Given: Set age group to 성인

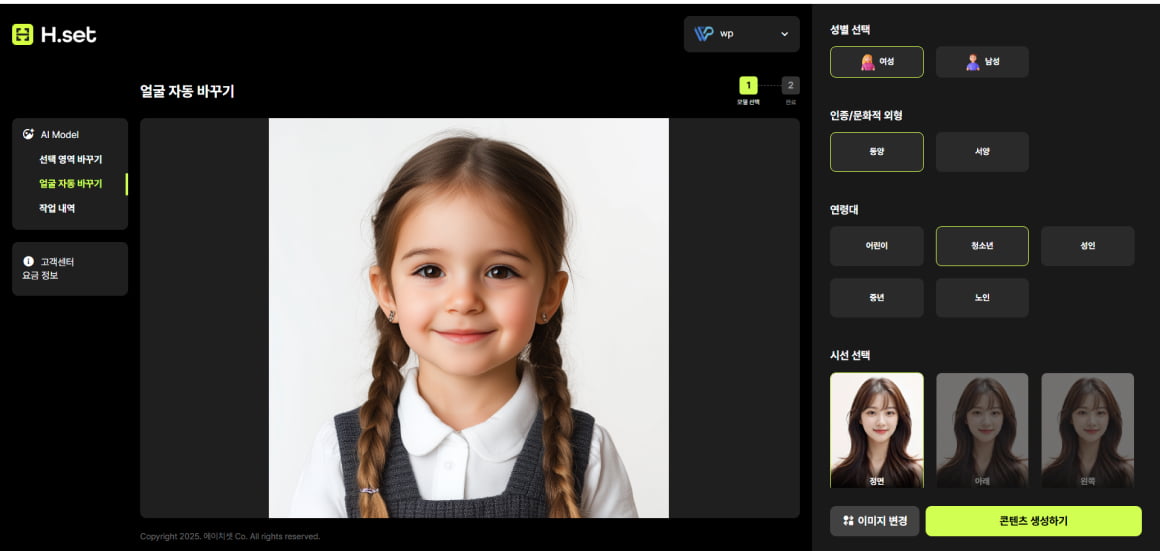Looking at the screenshot, I should click(1087, 246).
